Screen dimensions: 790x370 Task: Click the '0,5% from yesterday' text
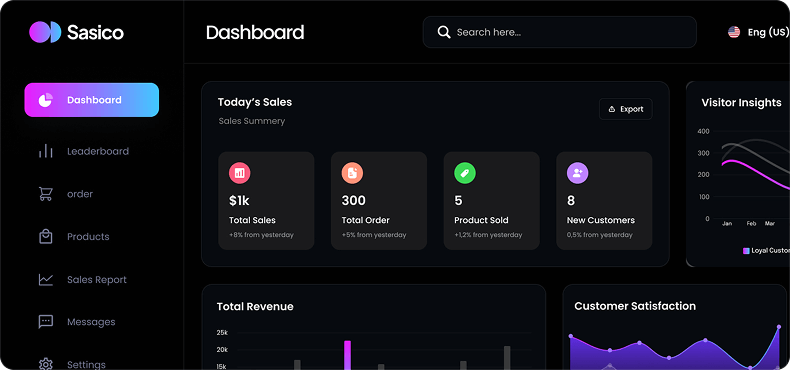pyautogui.click(x=600, y=235)
